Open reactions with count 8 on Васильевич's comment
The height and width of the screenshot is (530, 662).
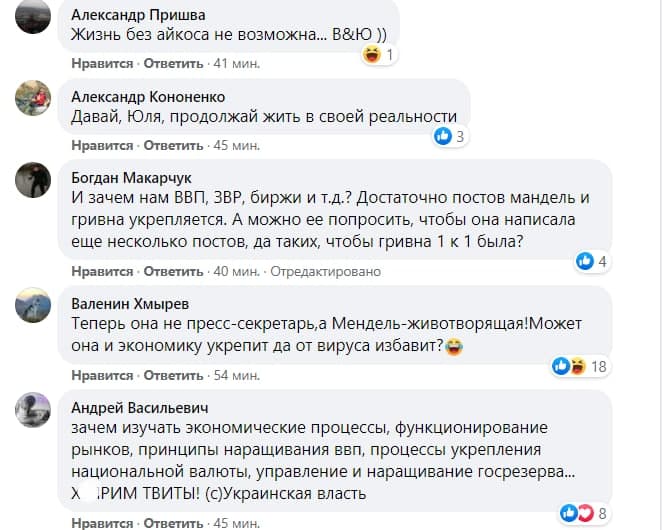coord(584,513)
